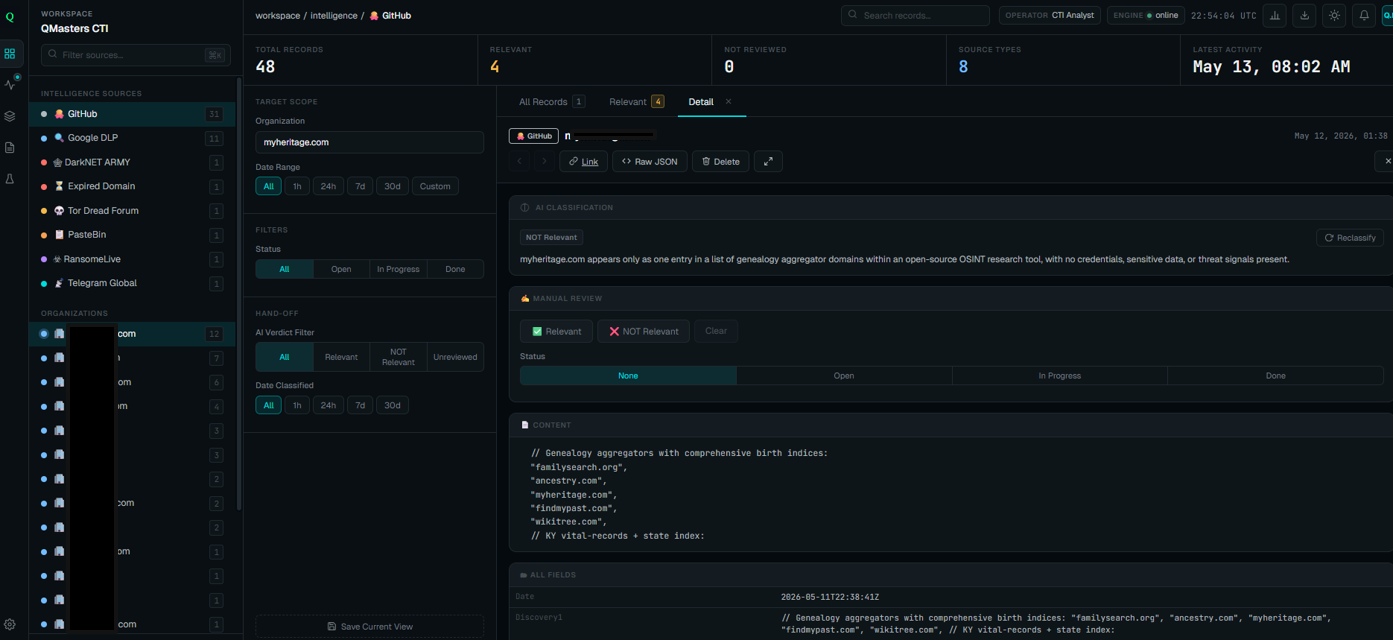Set AI Verdict Filter to Relevant
1393x640 pixels.
pyautogui.click(x=341, y=357)
